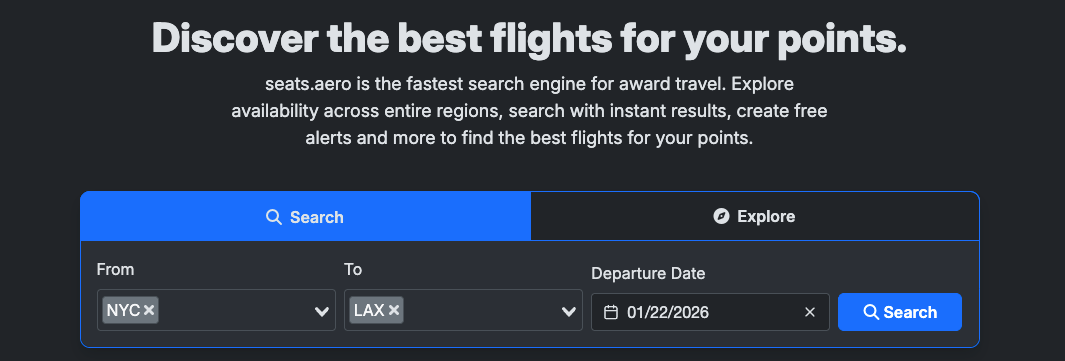Viewport: 1065px width, 361px height.
Task: Focus the empty area of the From input
Action: tap(234, 310)
